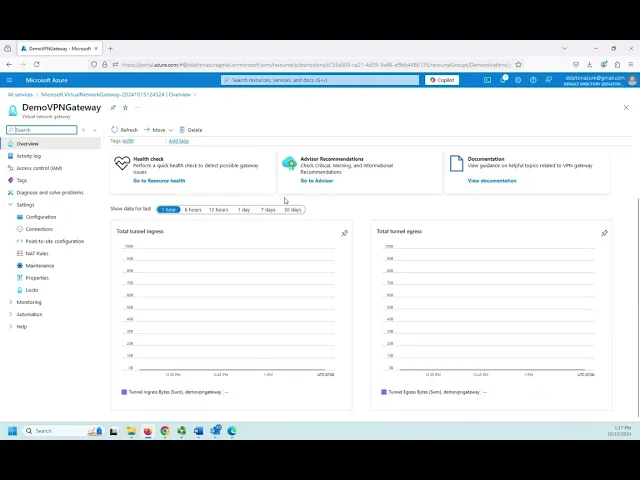Open Activity log

pyautogui.click(x=29, y=156)
